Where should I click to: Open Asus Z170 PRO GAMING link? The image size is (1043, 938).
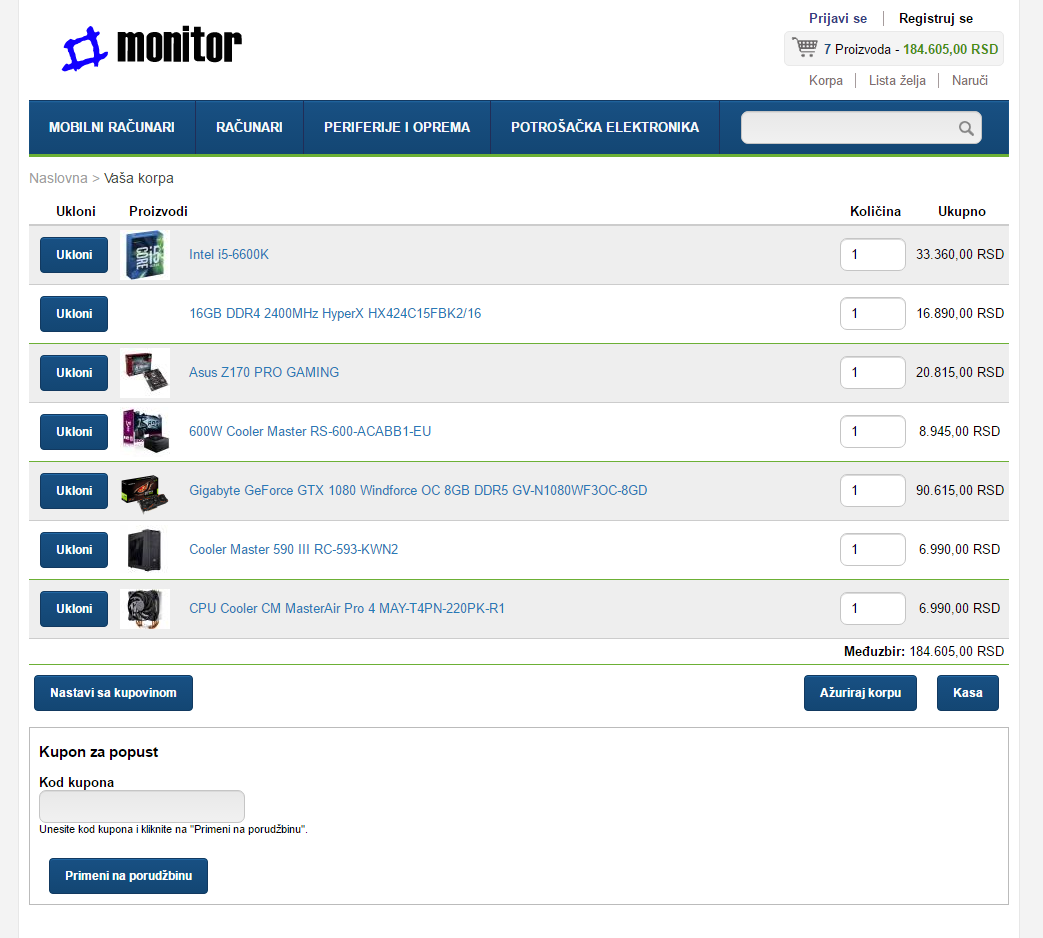tap(264, 373)
